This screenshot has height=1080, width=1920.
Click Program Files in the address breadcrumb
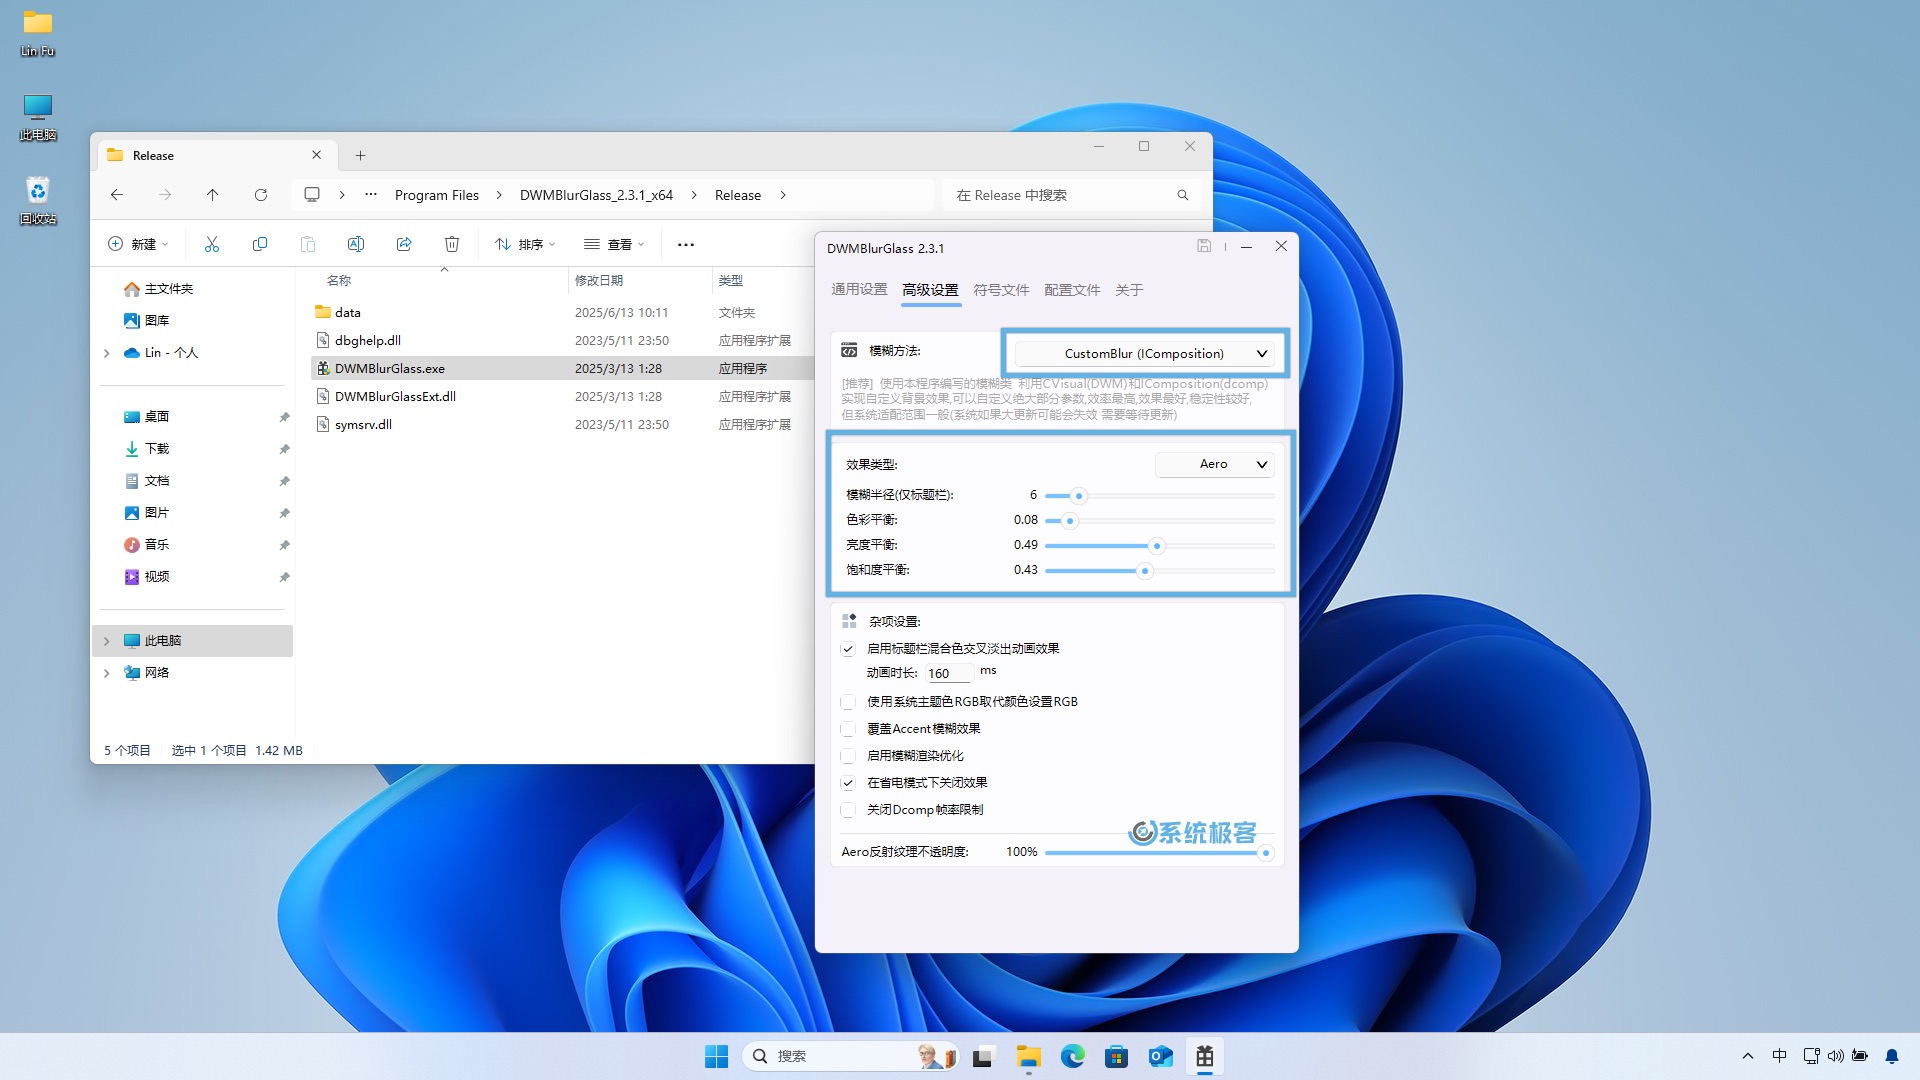437,195
